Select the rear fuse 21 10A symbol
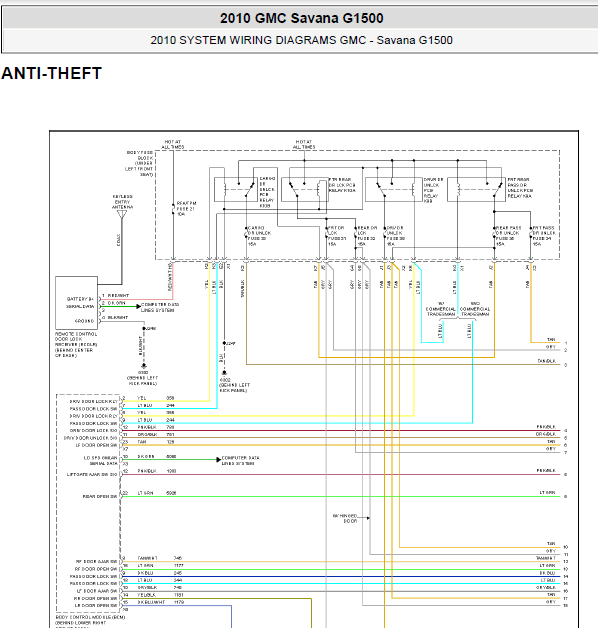The image size is (598, 628). 173,209
